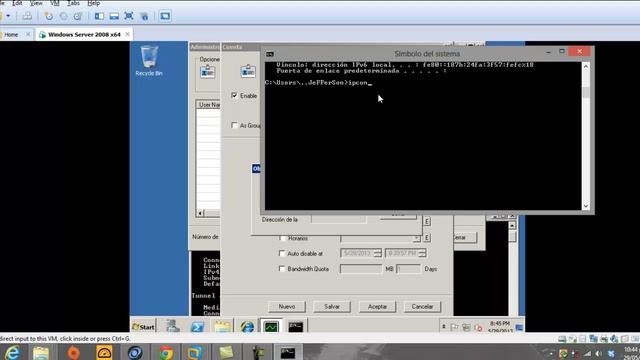Click the Auto disable date spinner
Image resolution: width=640 pixels, height=360 pixels.
(377, 253)
